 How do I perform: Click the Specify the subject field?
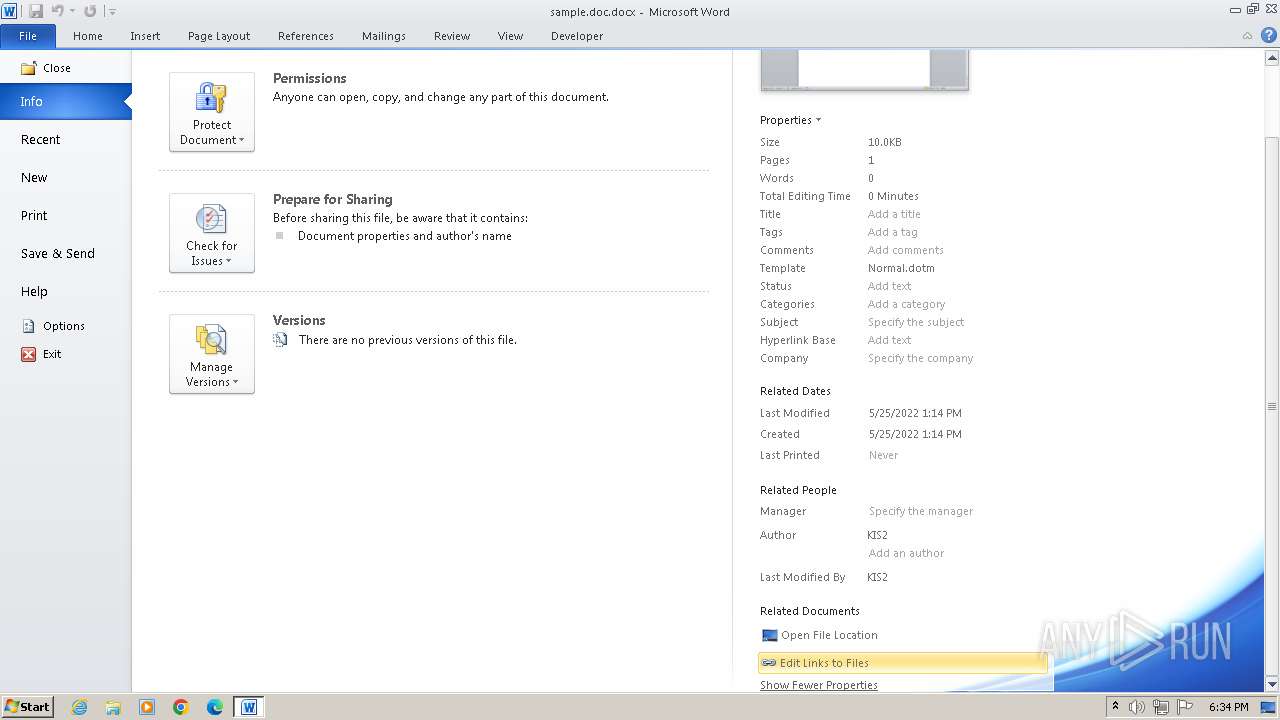(x=916, y=322)
